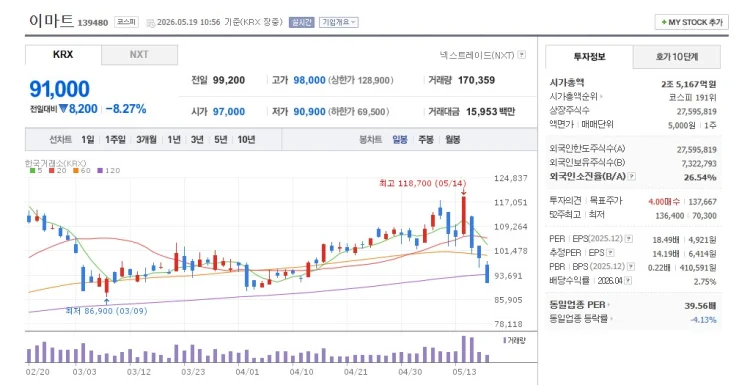
Task: Select the 1일 line chart period
Action: tap(88, 140)
